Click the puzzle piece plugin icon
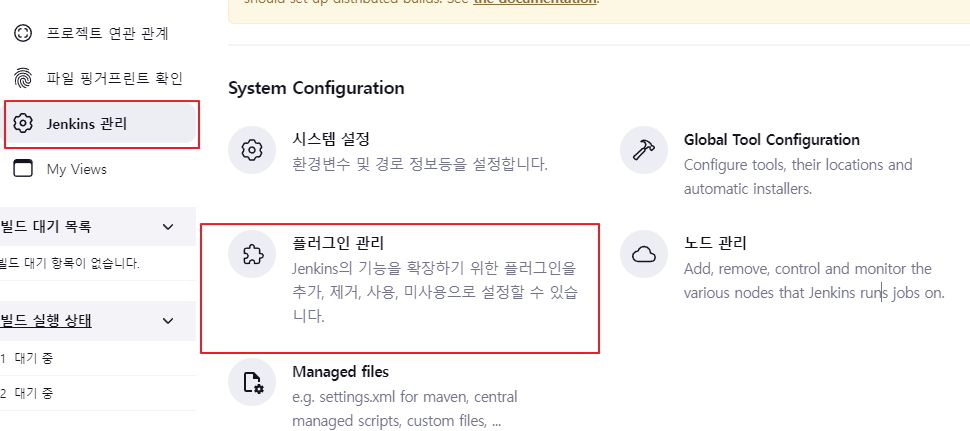 pos(252,254)
